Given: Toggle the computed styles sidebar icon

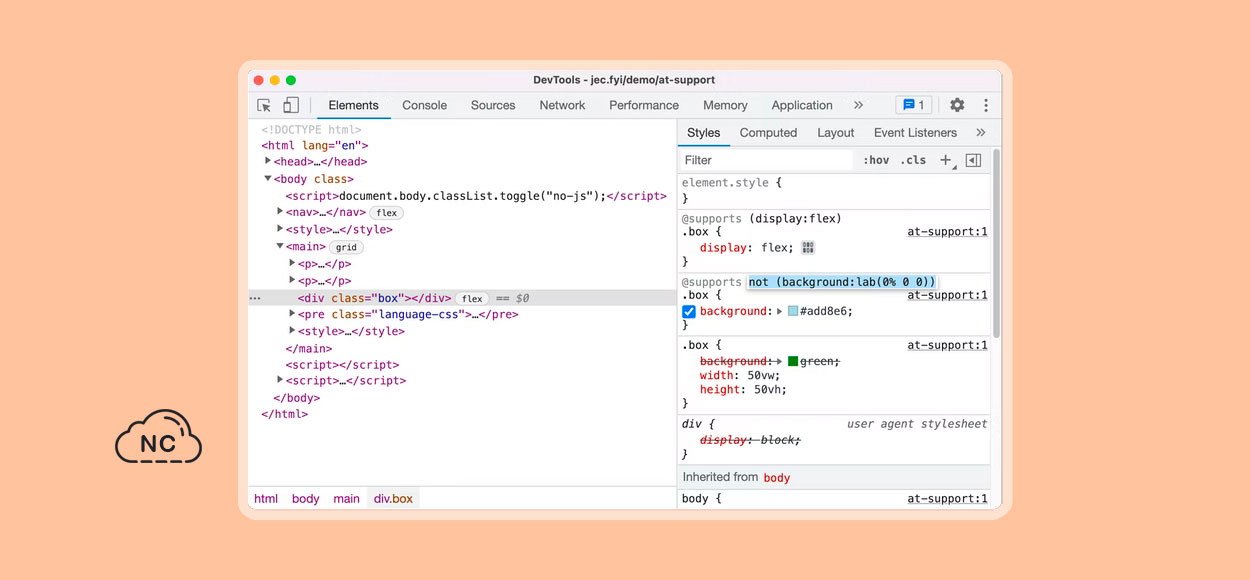Looking at the screenshot, I should tap(973, 160).
